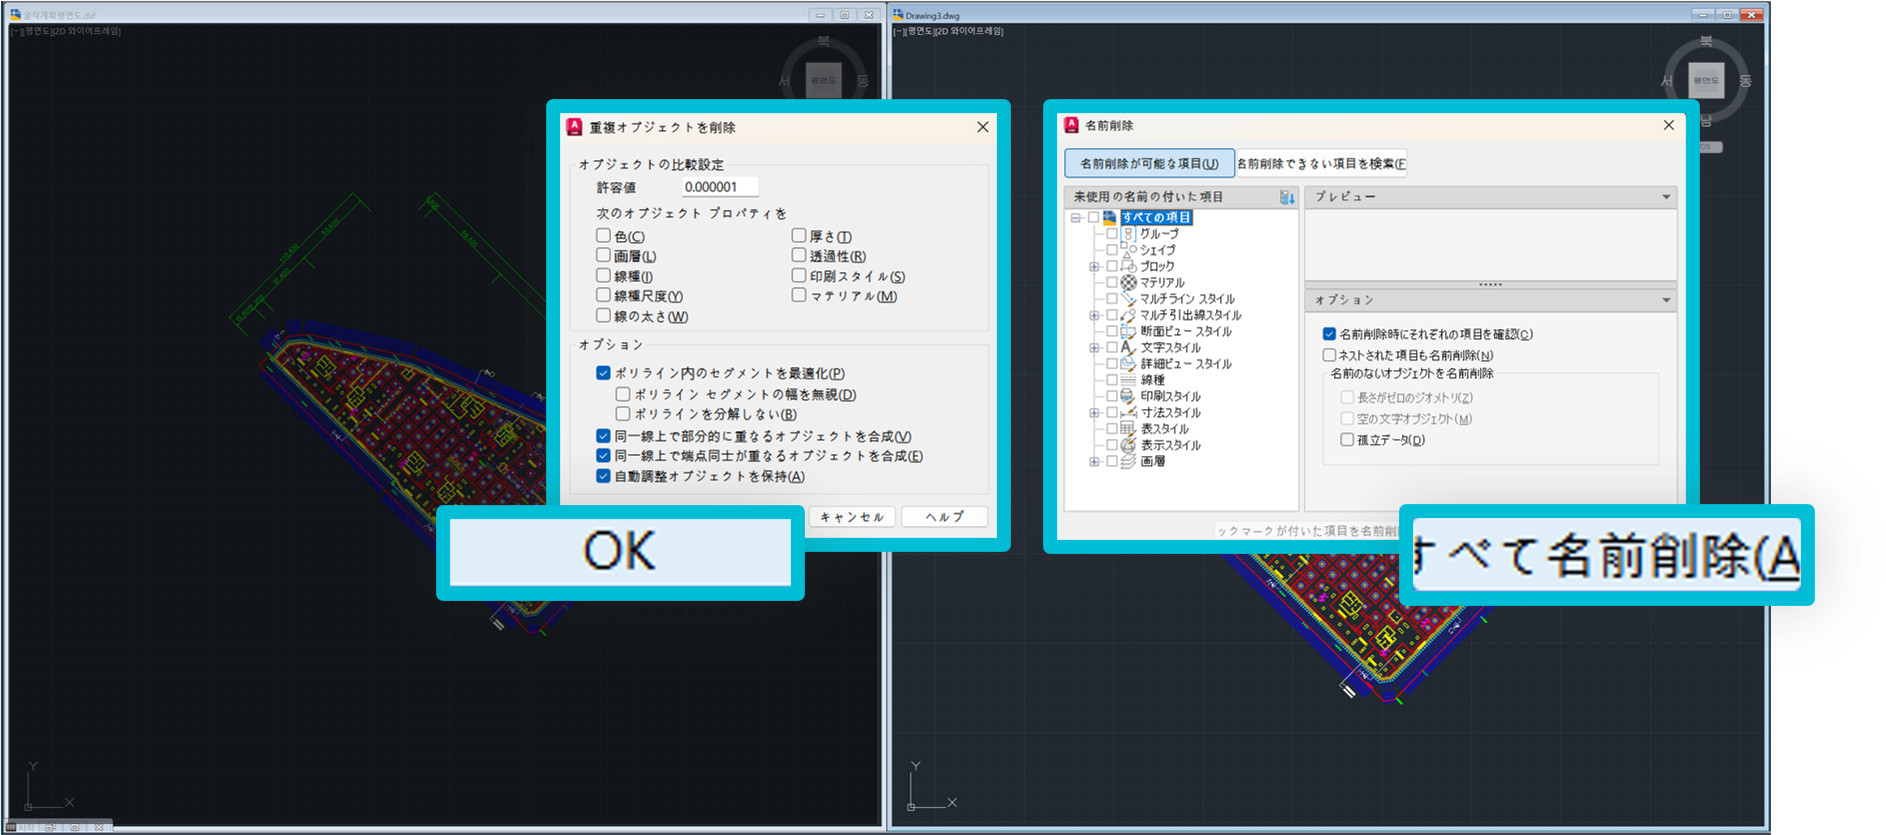The image size is (1886, 835).
Task: Expand the 文字スタイル tree node
Action: (x=1094, y=348)
